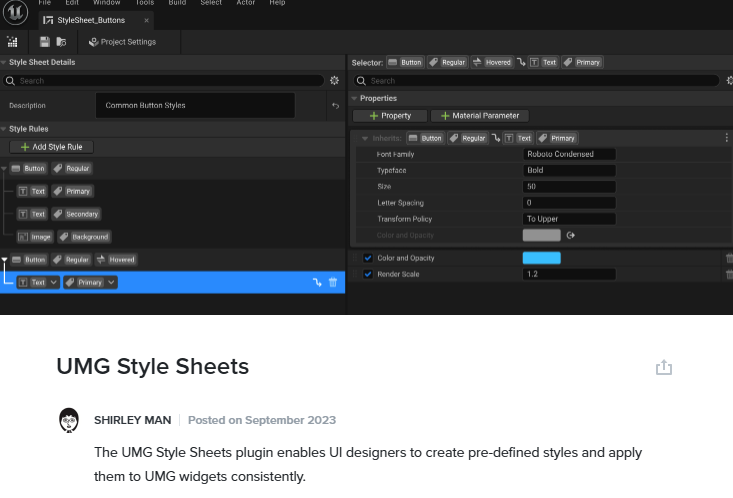Open settings gear in Style Sheet Details
The image size is (733, 498).
coord(334,80)
